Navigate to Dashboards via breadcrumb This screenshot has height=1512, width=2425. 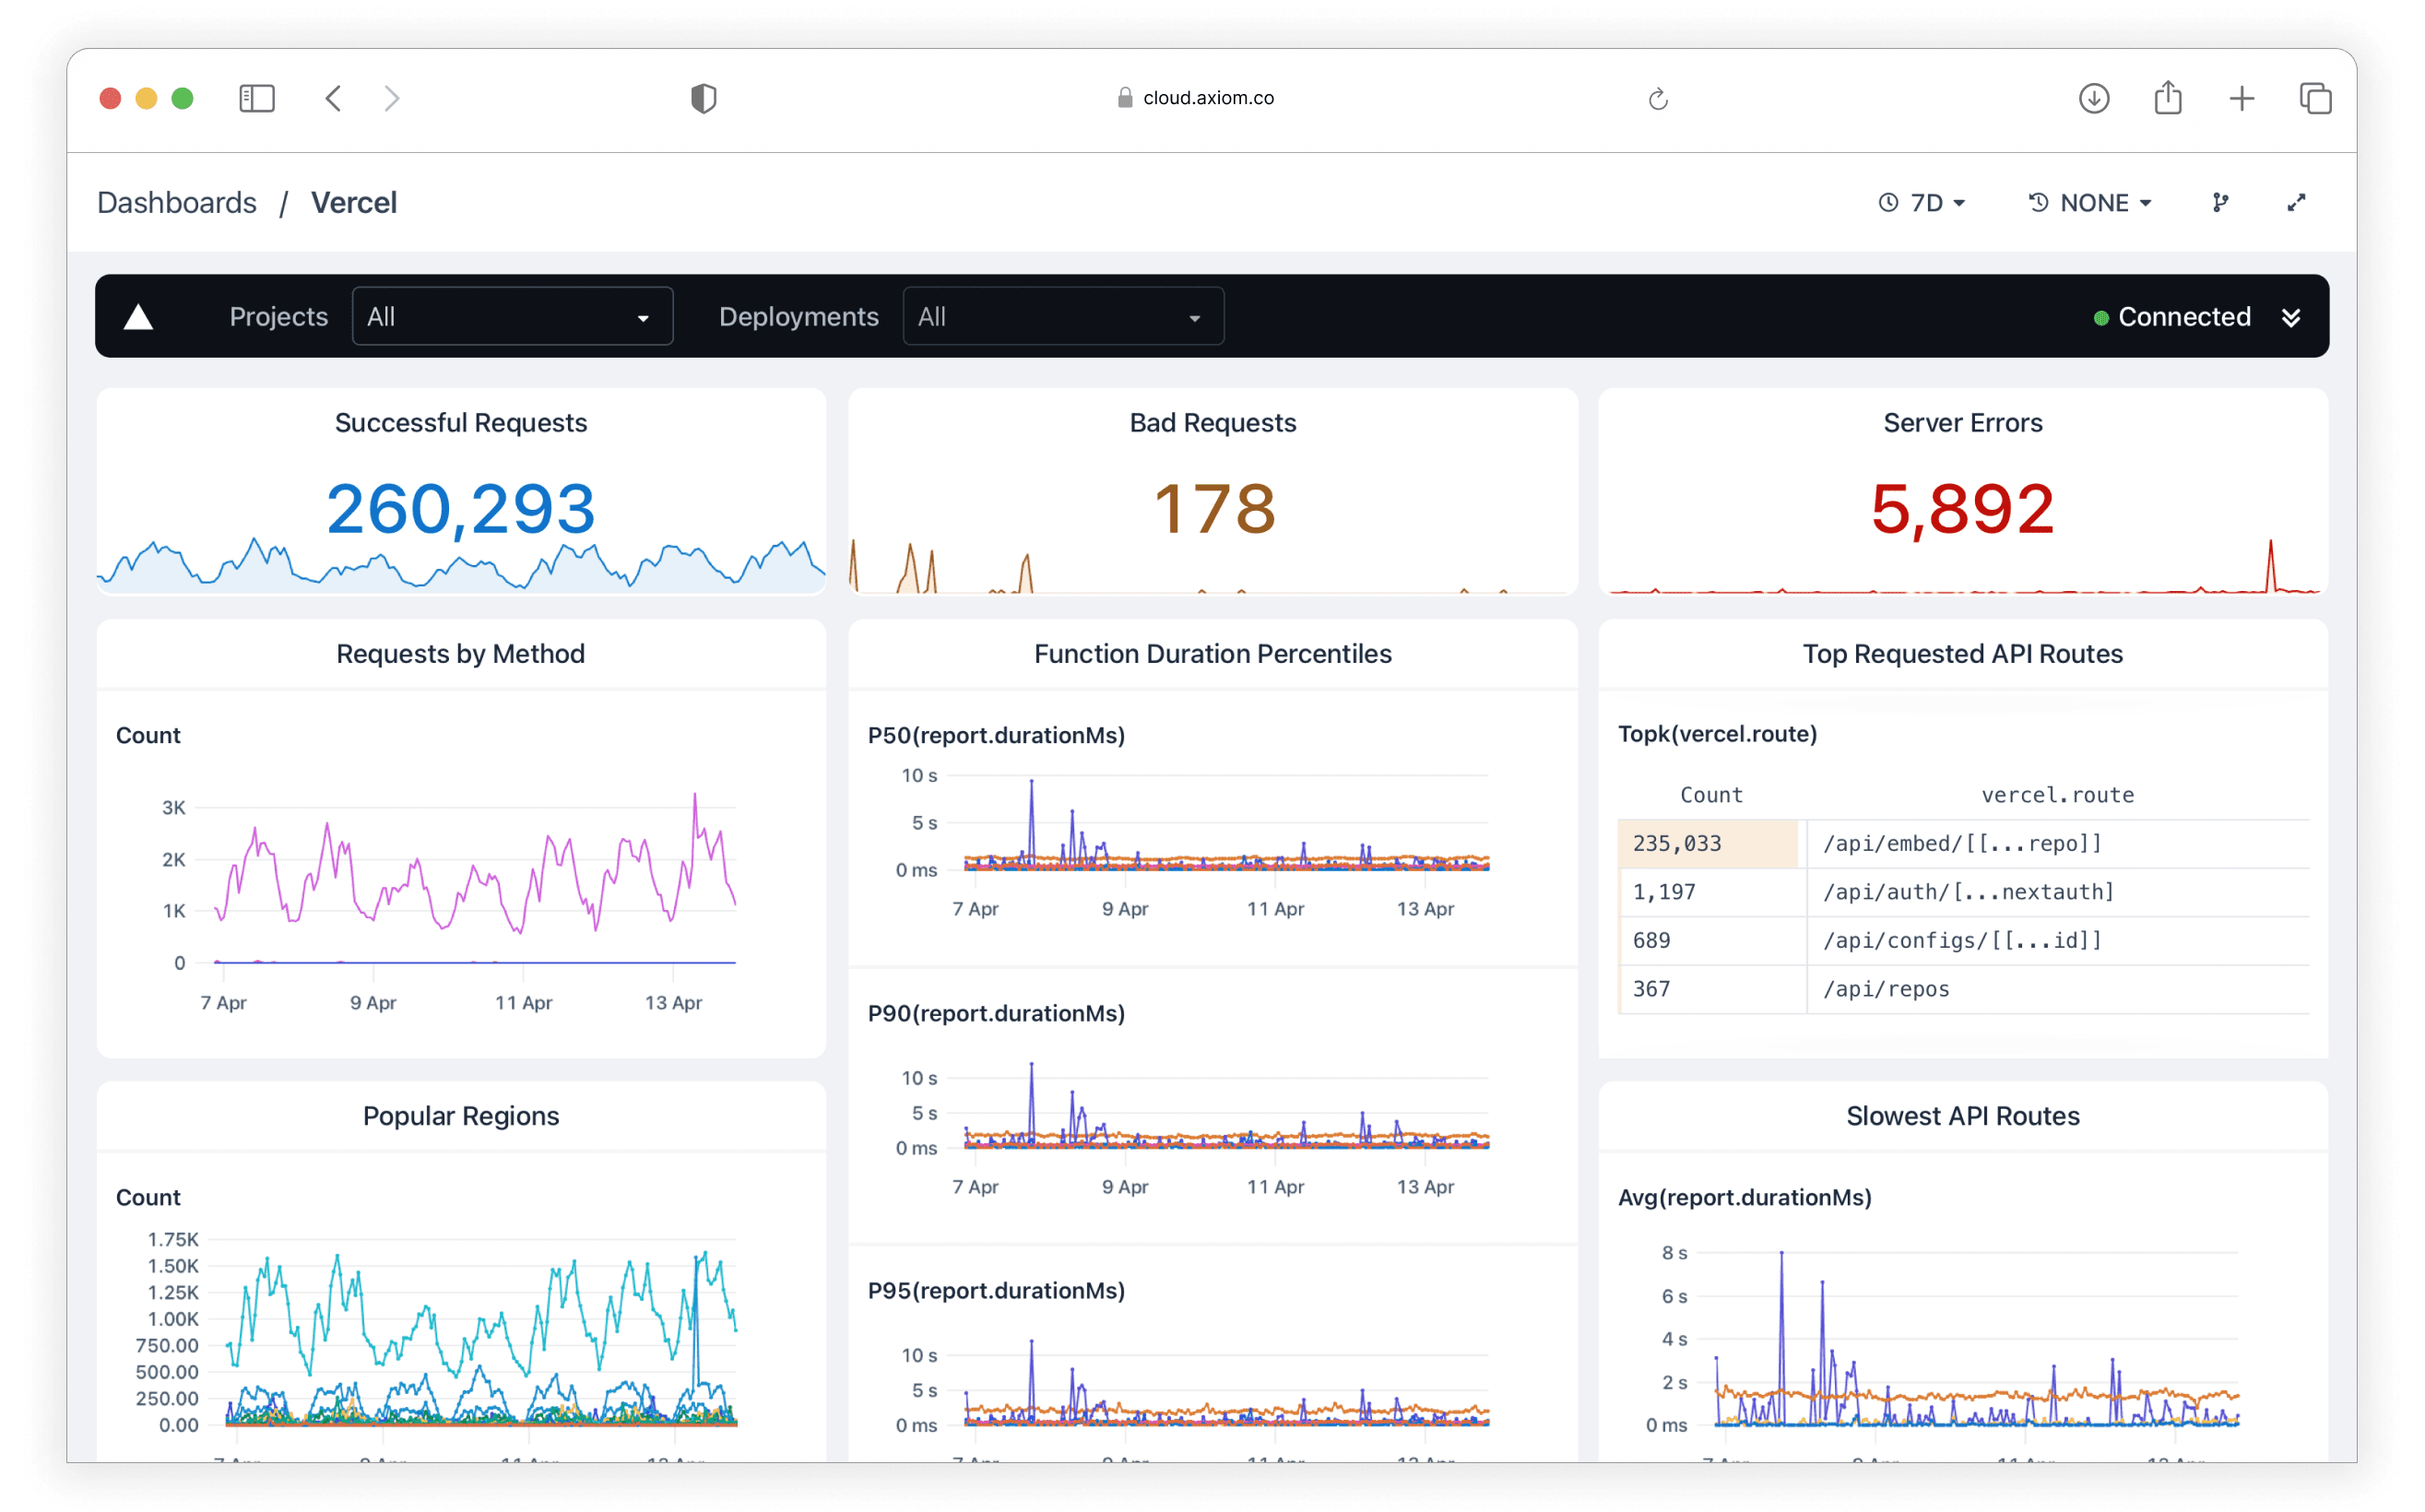coord(176,202)
